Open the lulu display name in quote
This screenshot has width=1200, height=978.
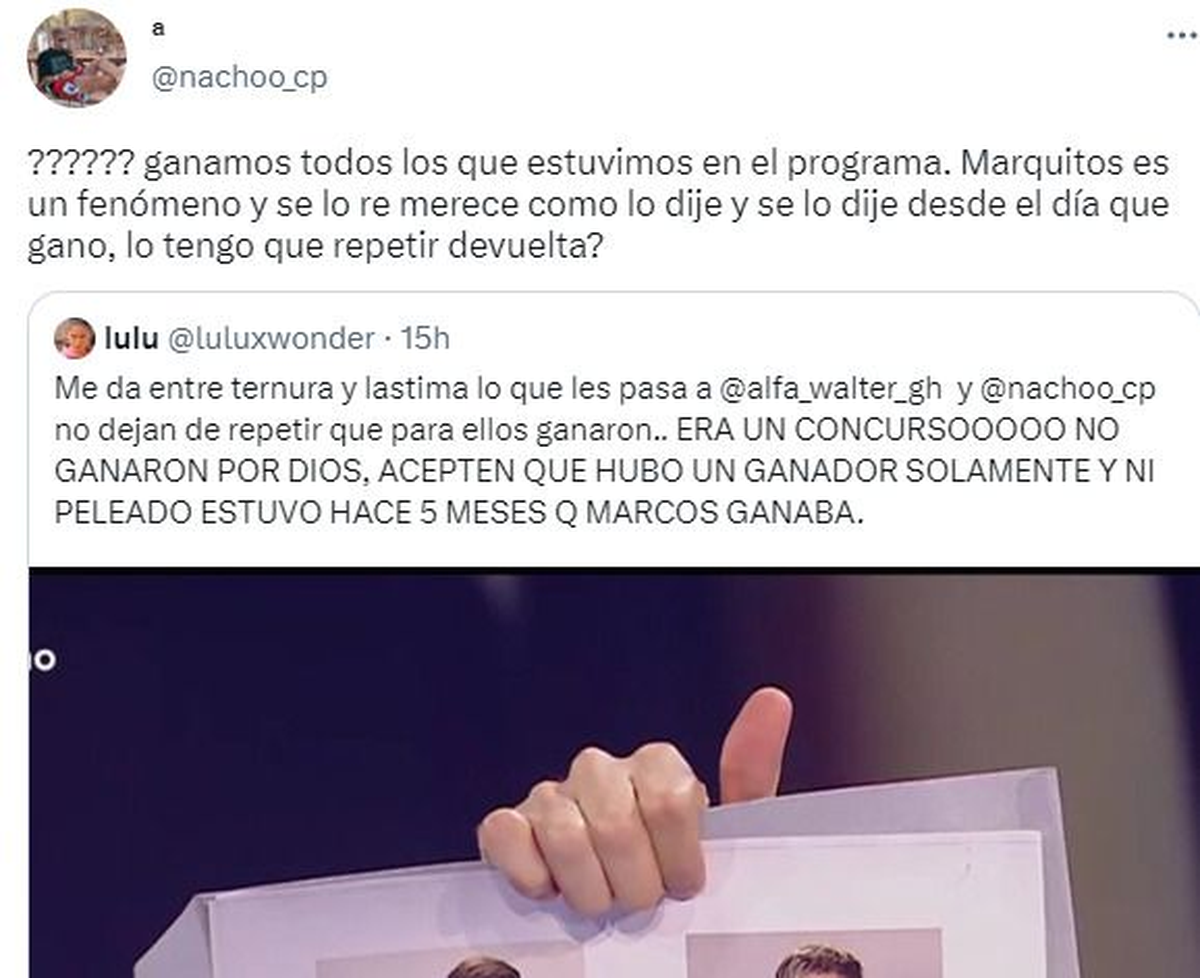pos(130,339)
